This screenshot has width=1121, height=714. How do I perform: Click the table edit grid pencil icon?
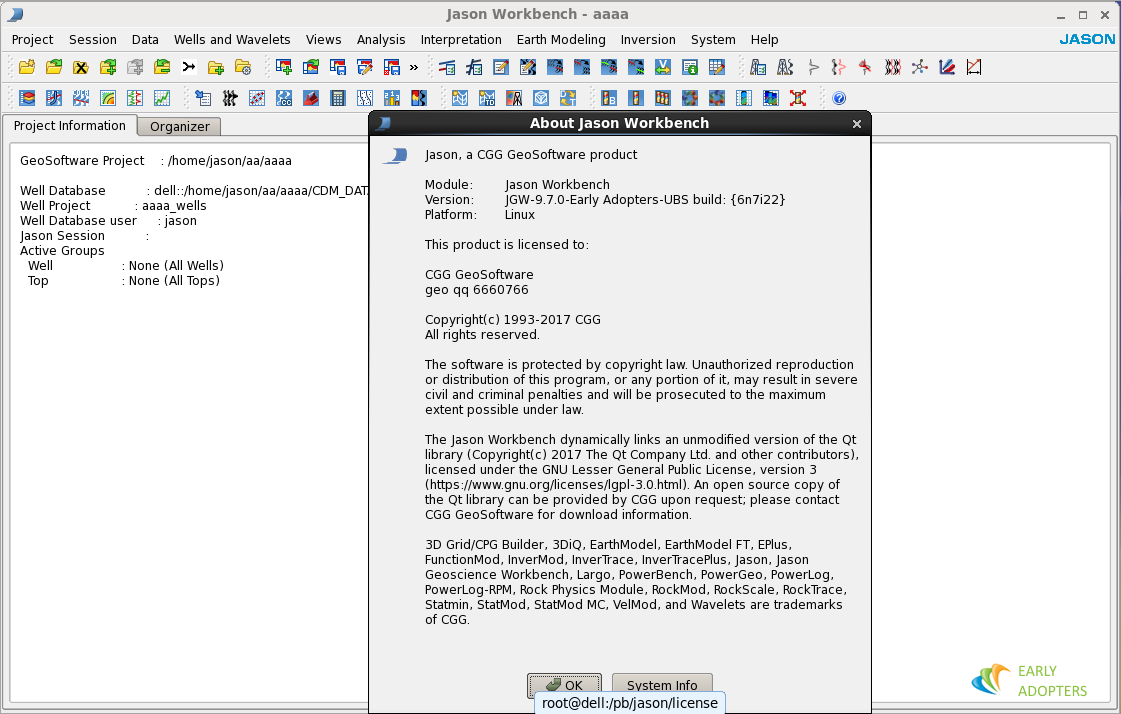[x=717, y=67]
